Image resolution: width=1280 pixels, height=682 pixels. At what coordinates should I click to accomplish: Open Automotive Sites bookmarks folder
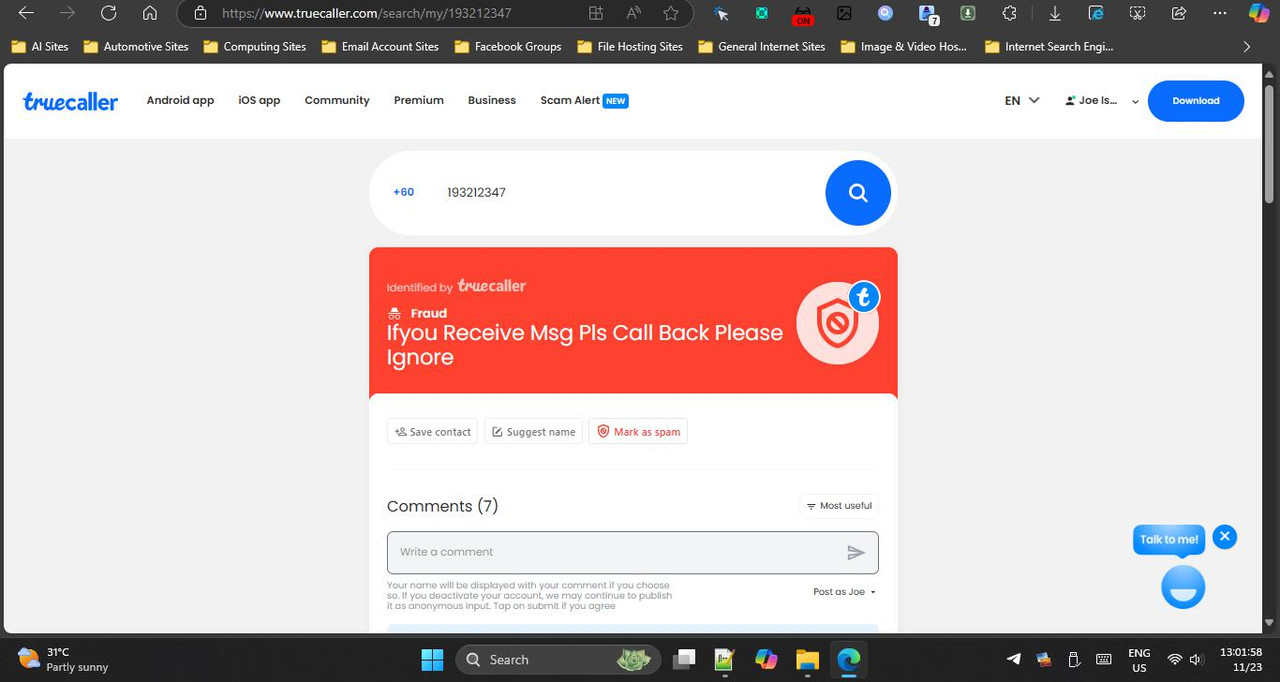(136, 47)
